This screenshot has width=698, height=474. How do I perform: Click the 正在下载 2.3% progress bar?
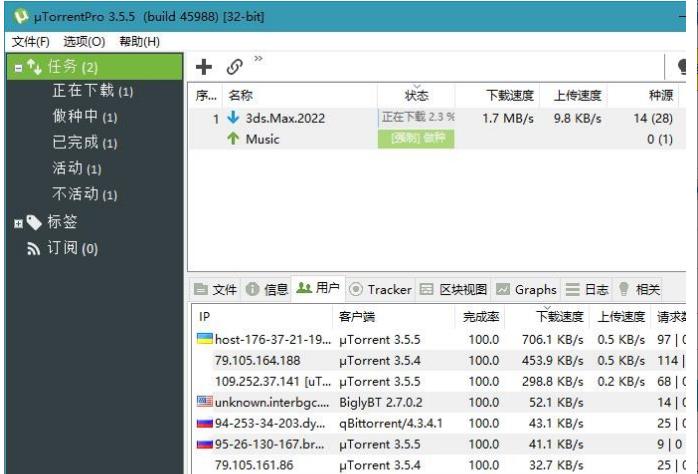pos(417,117)
